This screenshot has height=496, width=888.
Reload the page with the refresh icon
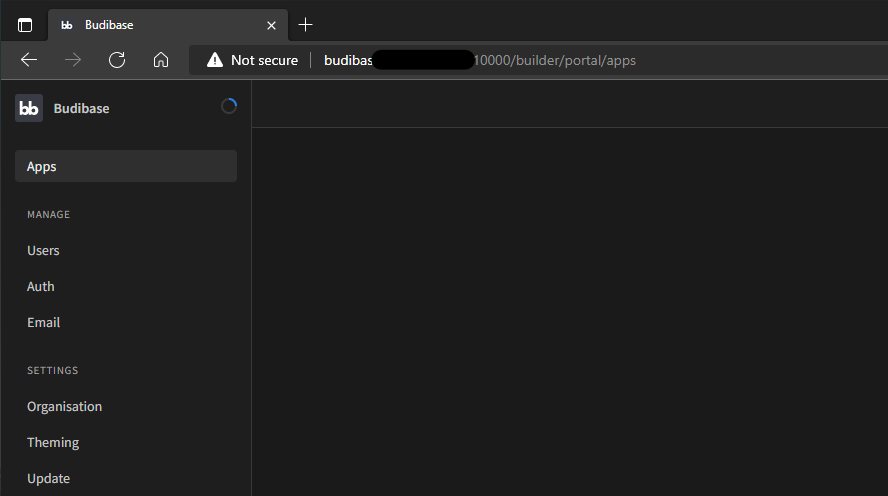(x=117, y=60)
